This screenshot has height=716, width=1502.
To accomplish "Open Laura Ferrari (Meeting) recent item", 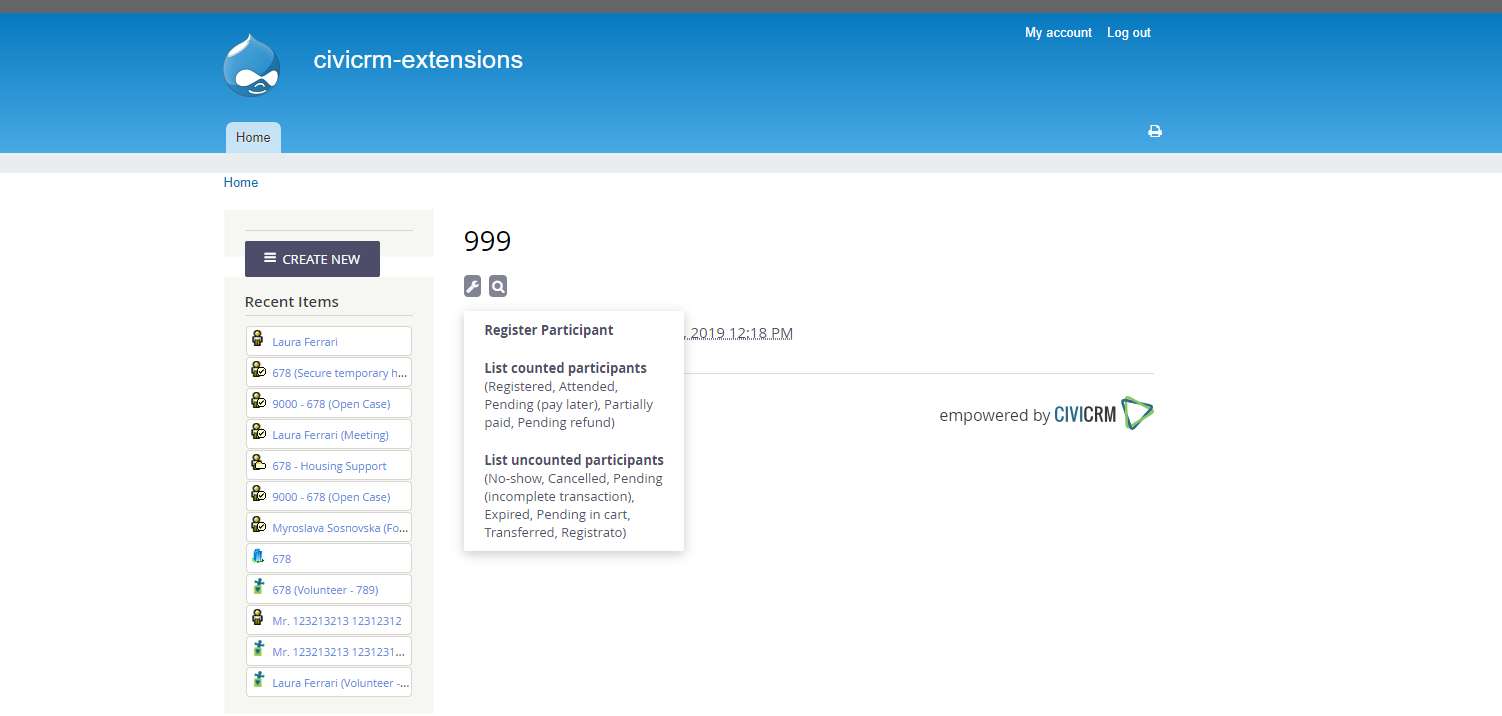I will [330, 435].
